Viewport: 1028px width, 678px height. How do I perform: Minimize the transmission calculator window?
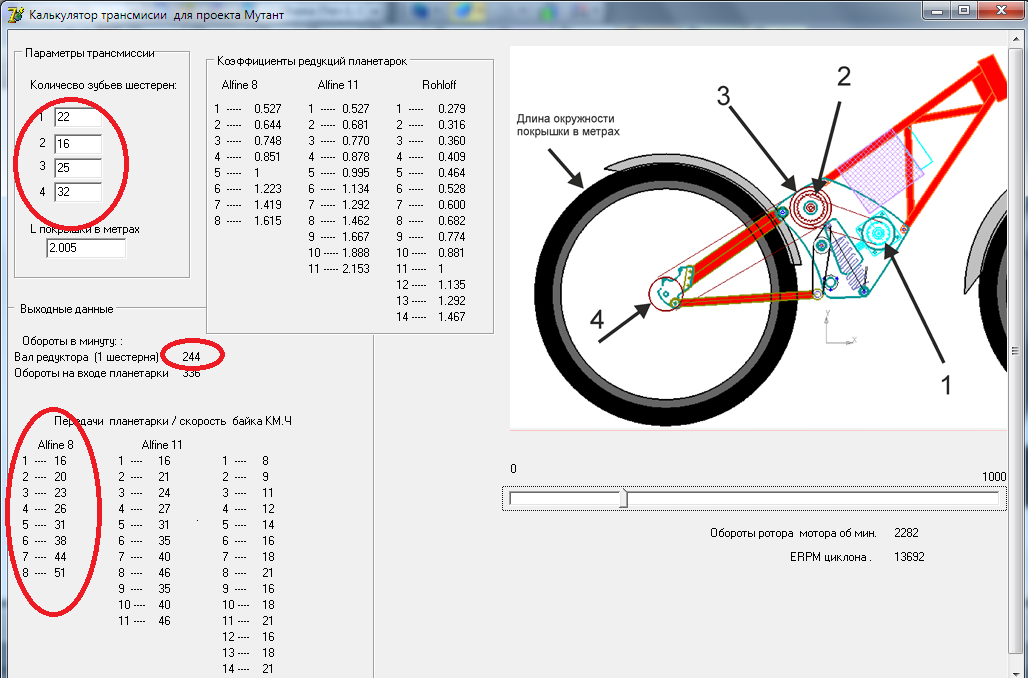click(937, 10)
